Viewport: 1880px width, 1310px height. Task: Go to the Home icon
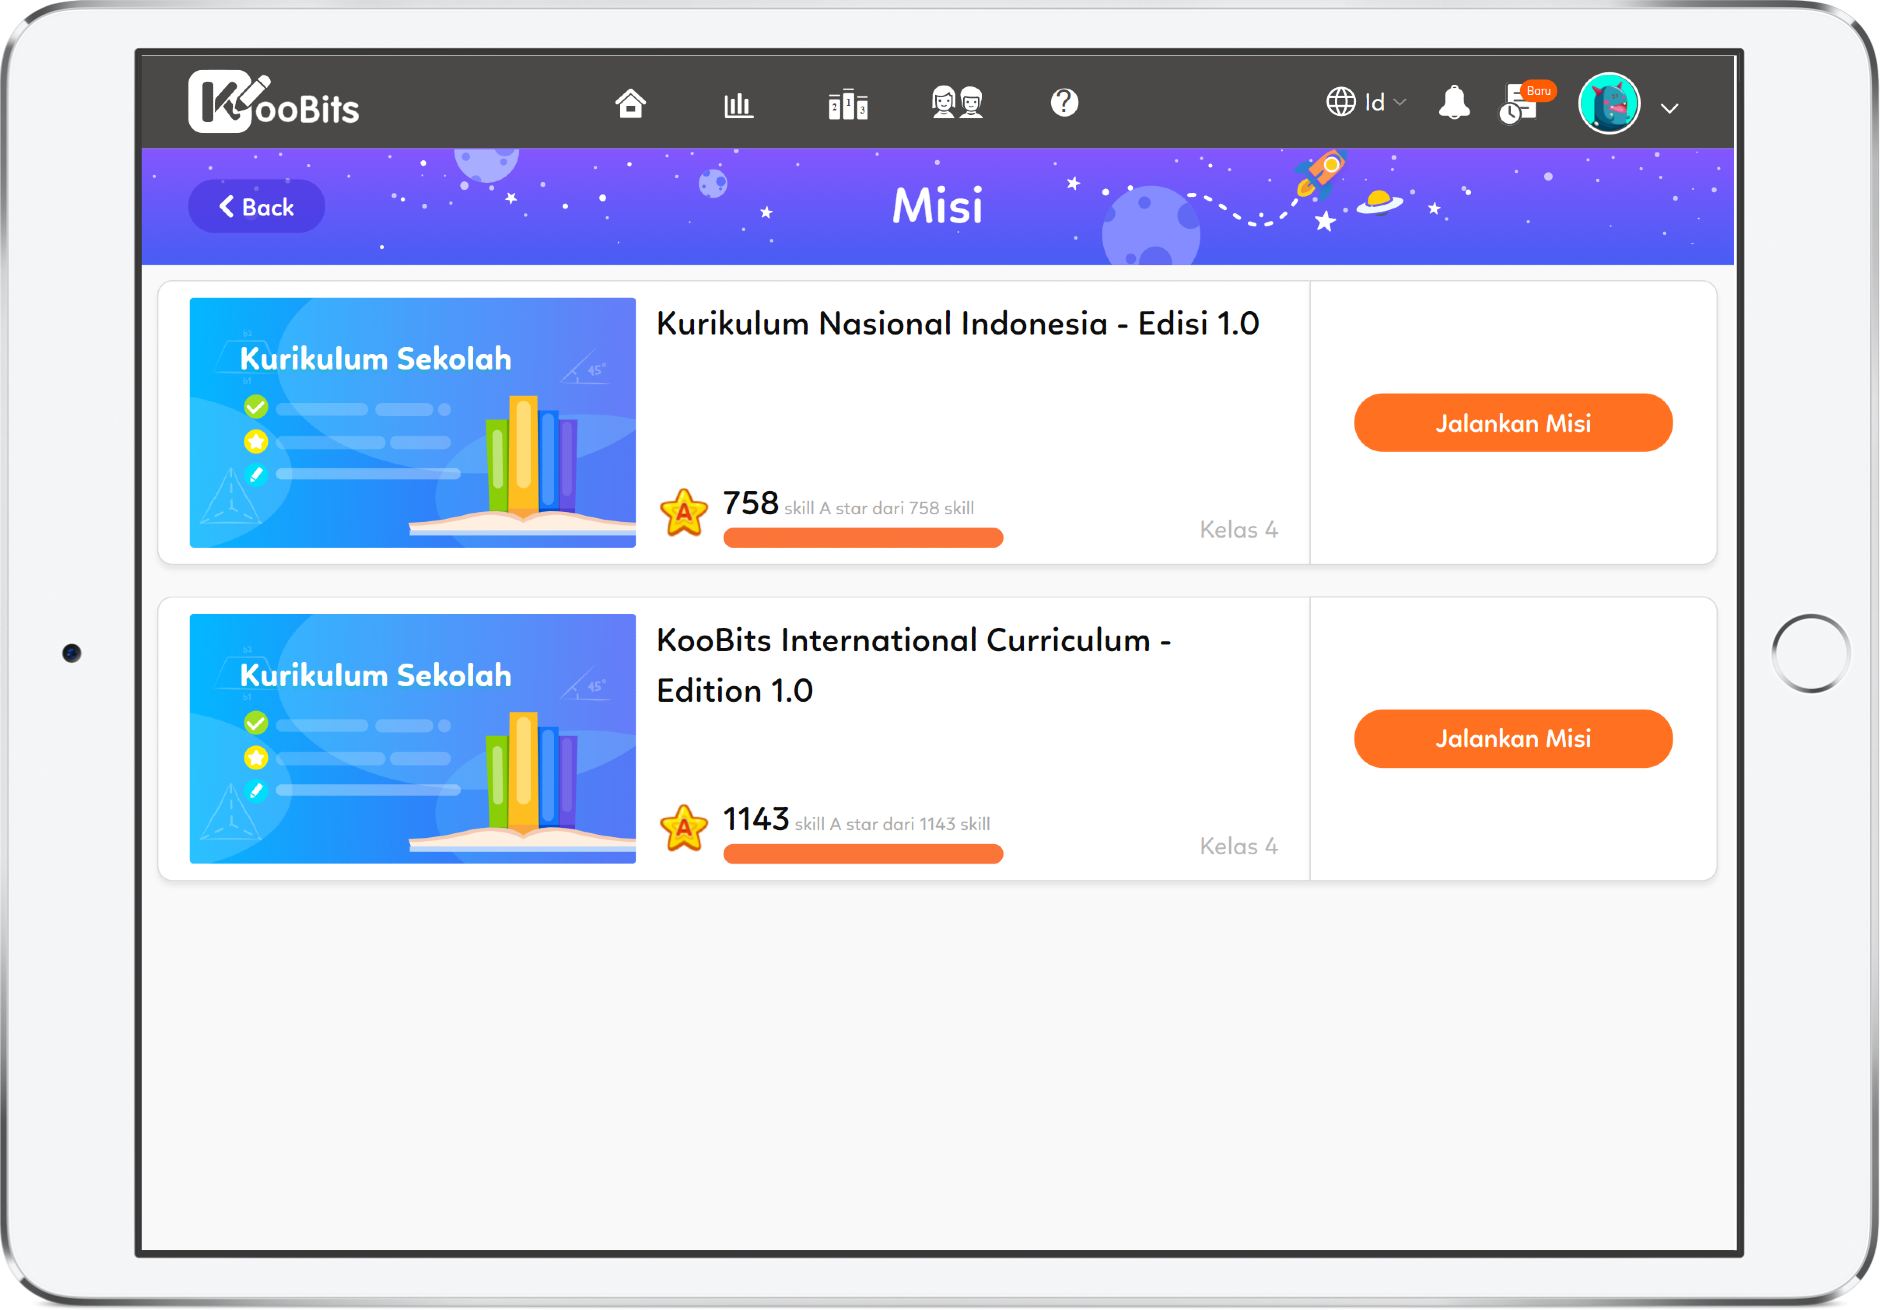coord(630,103)
